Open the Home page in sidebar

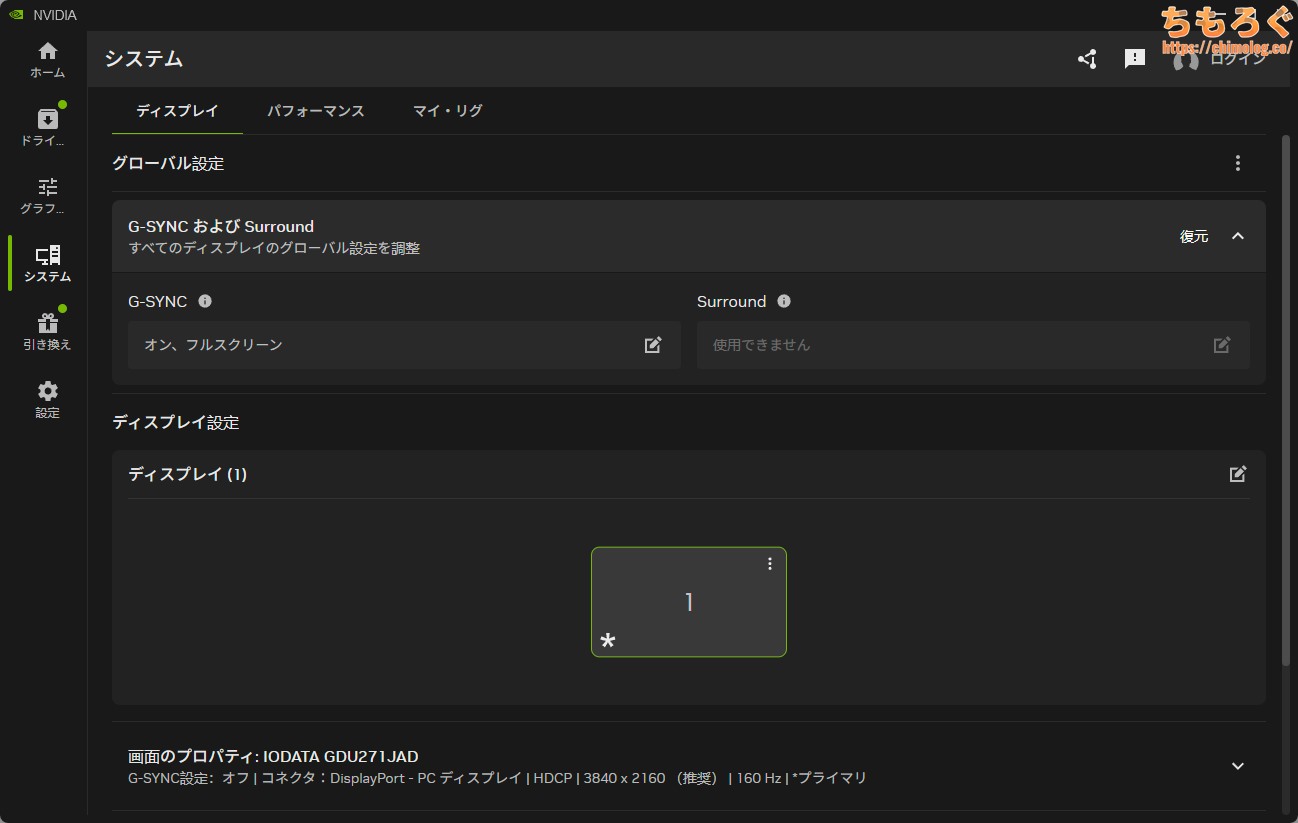coord(47,60)
